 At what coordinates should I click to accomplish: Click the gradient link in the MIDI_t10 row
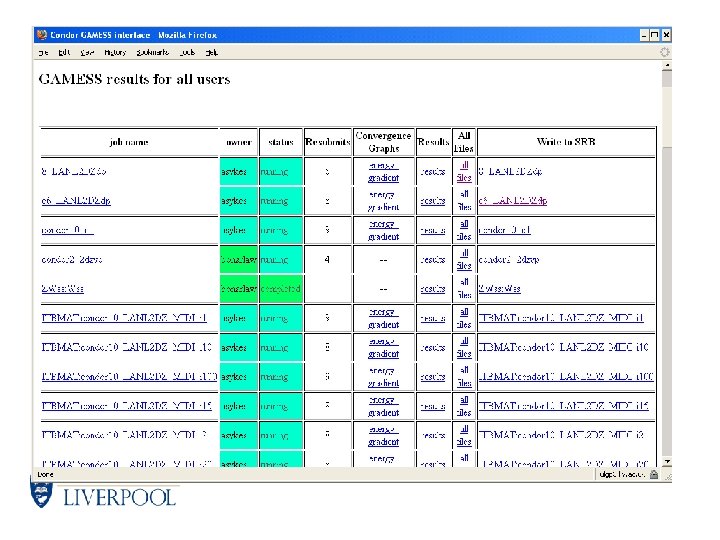tap(383, 354)
